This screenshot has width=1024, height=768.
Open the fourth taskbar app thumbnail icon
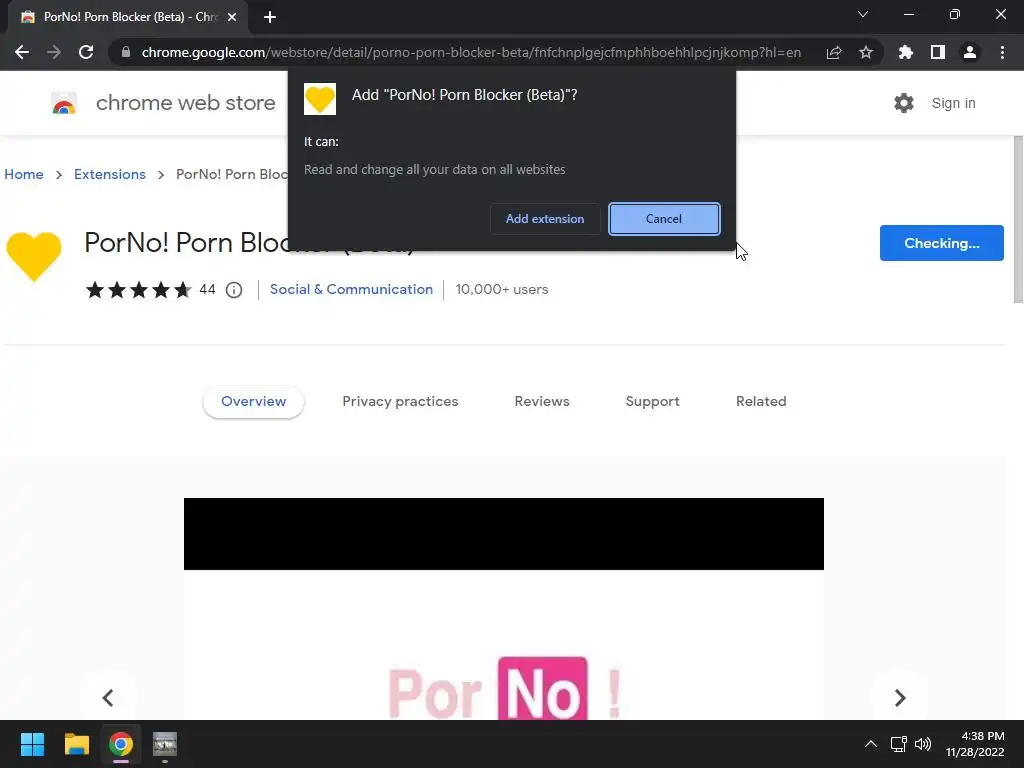pos(165,744)
